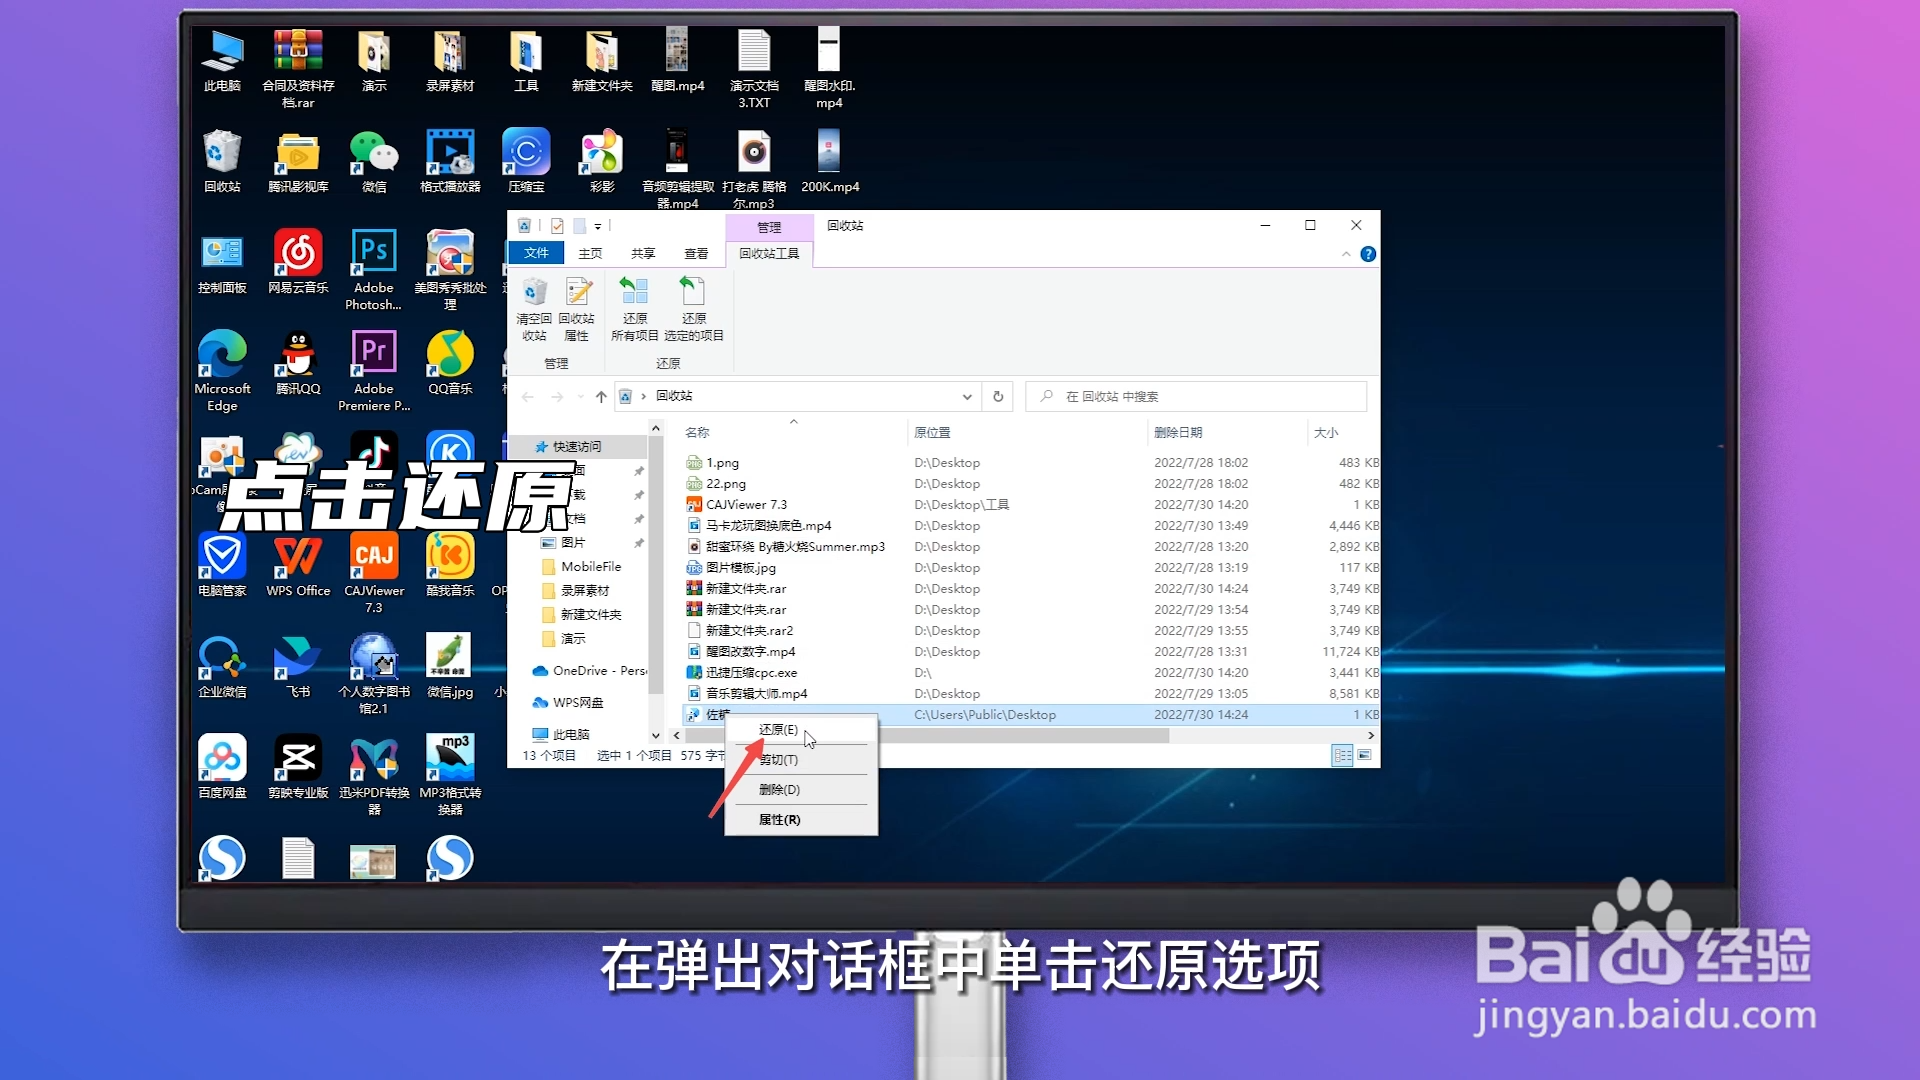Image resolution: width=1920 pixels, height=1080 pixels.
Task: Open the blue help question mark icon
Action: [x=1367, y=254]
